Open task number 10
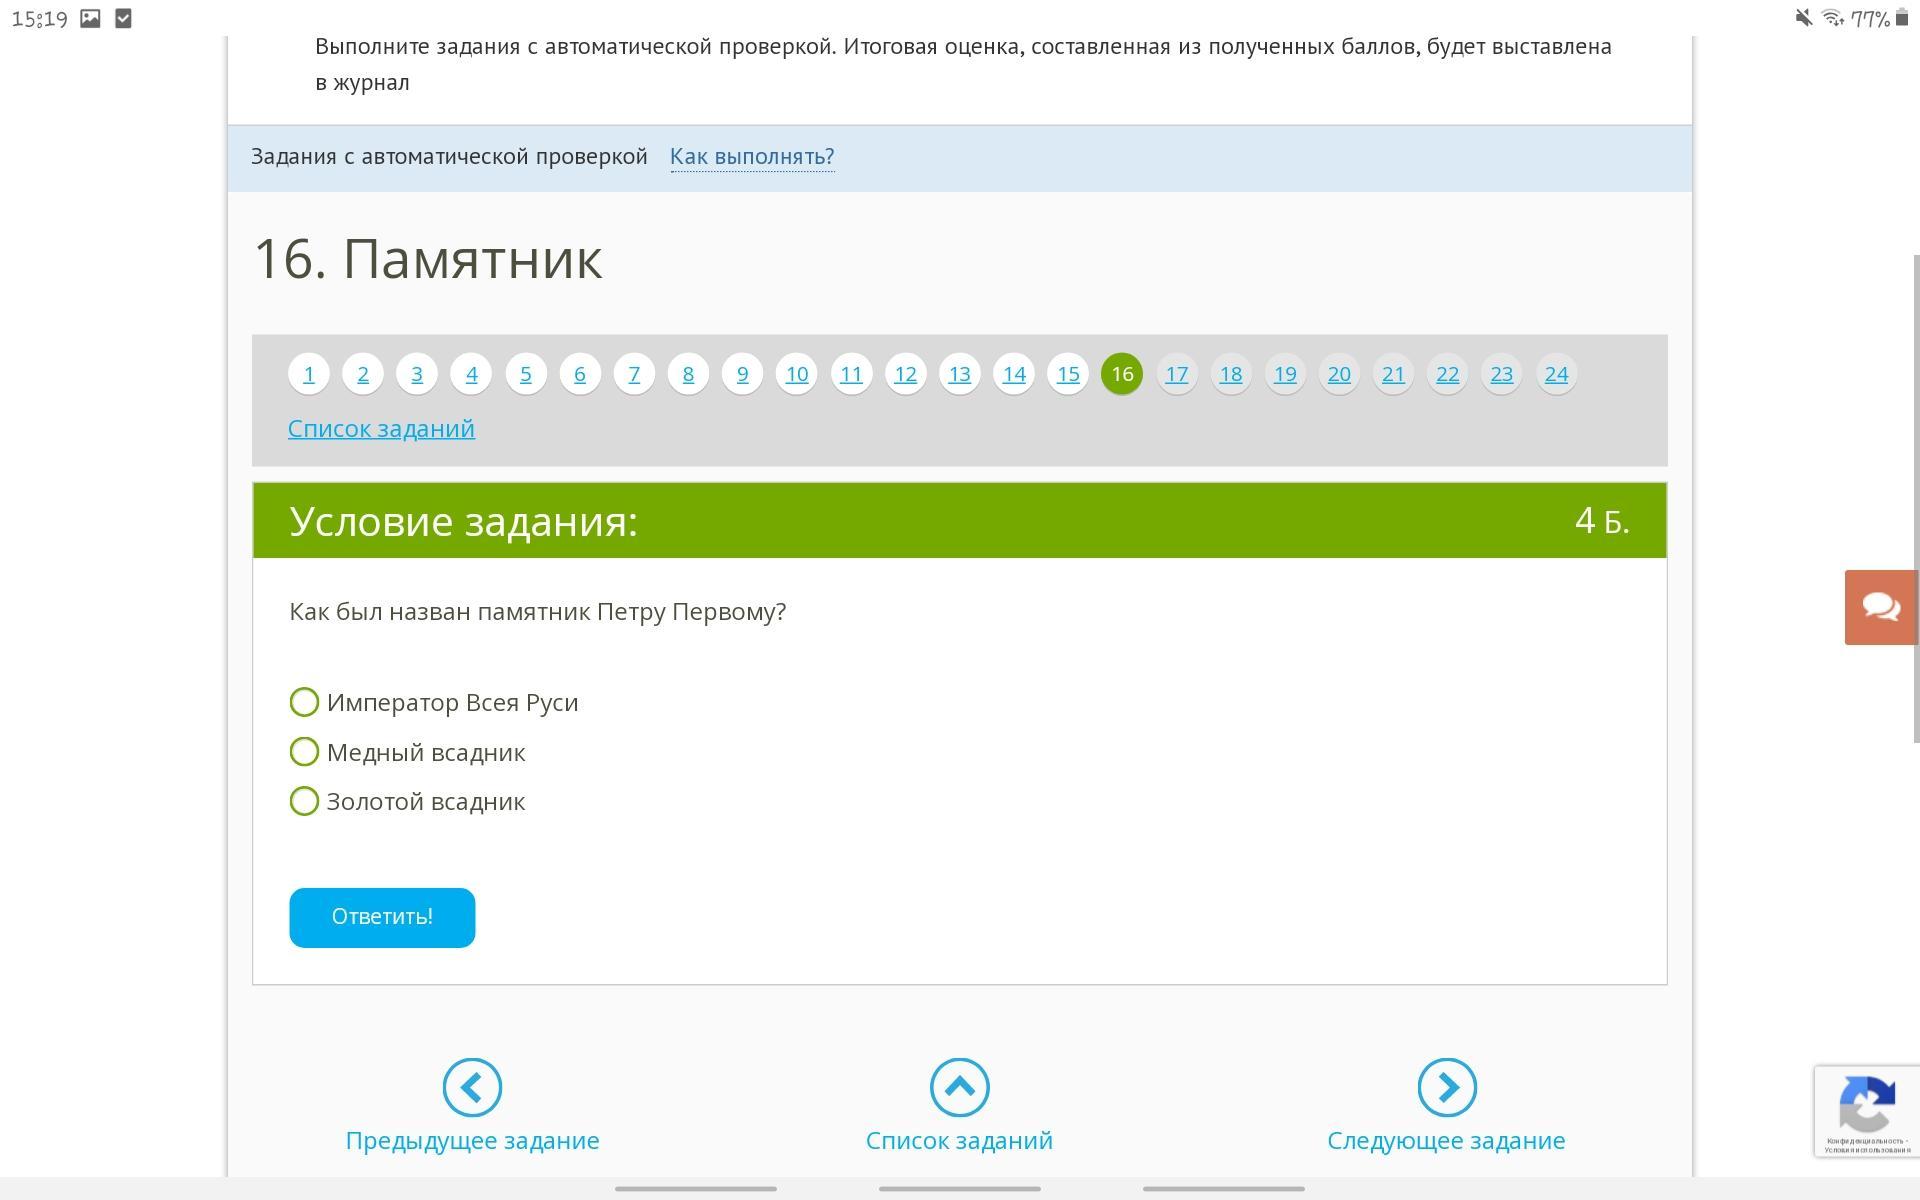Viewport: 1920px width, 1200px height. (797, 374)
